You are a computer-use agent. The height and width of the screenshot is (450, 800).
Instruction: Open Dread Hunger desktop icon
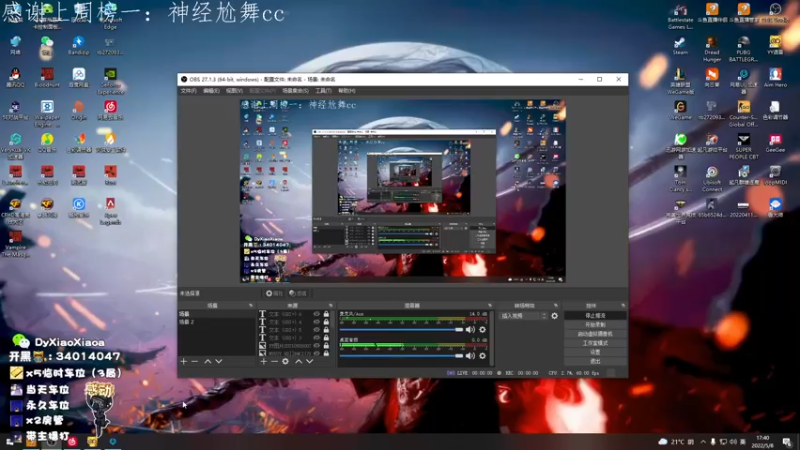pos(712,49)
